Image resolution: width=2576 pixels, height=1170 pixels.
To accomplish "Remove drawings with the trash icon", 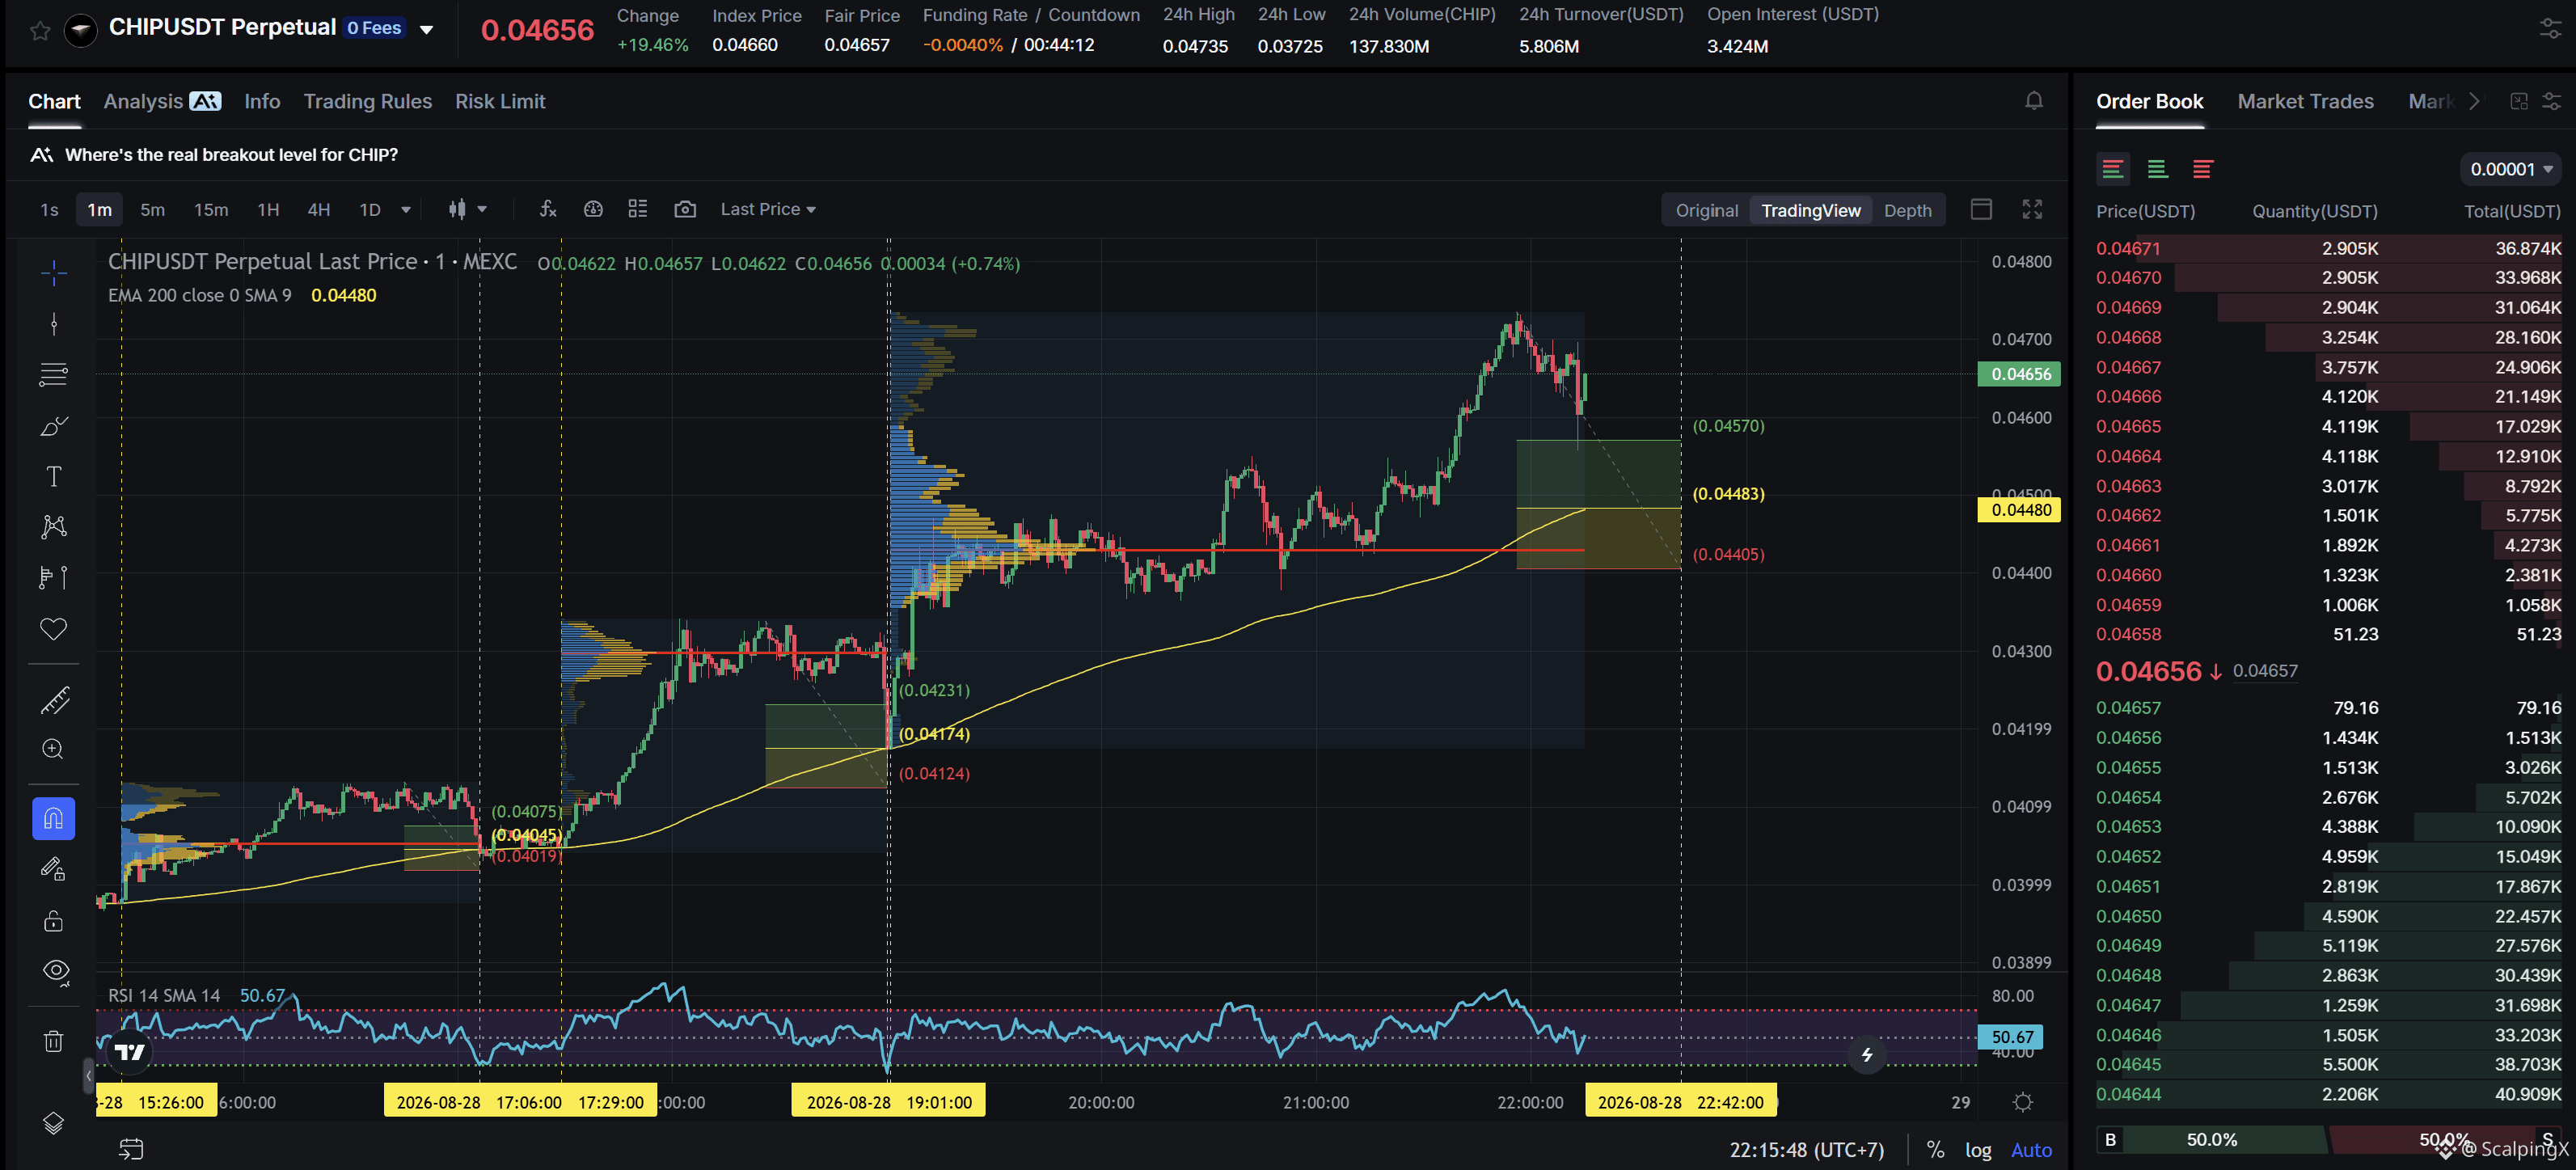I will (x=54, y=1041).
